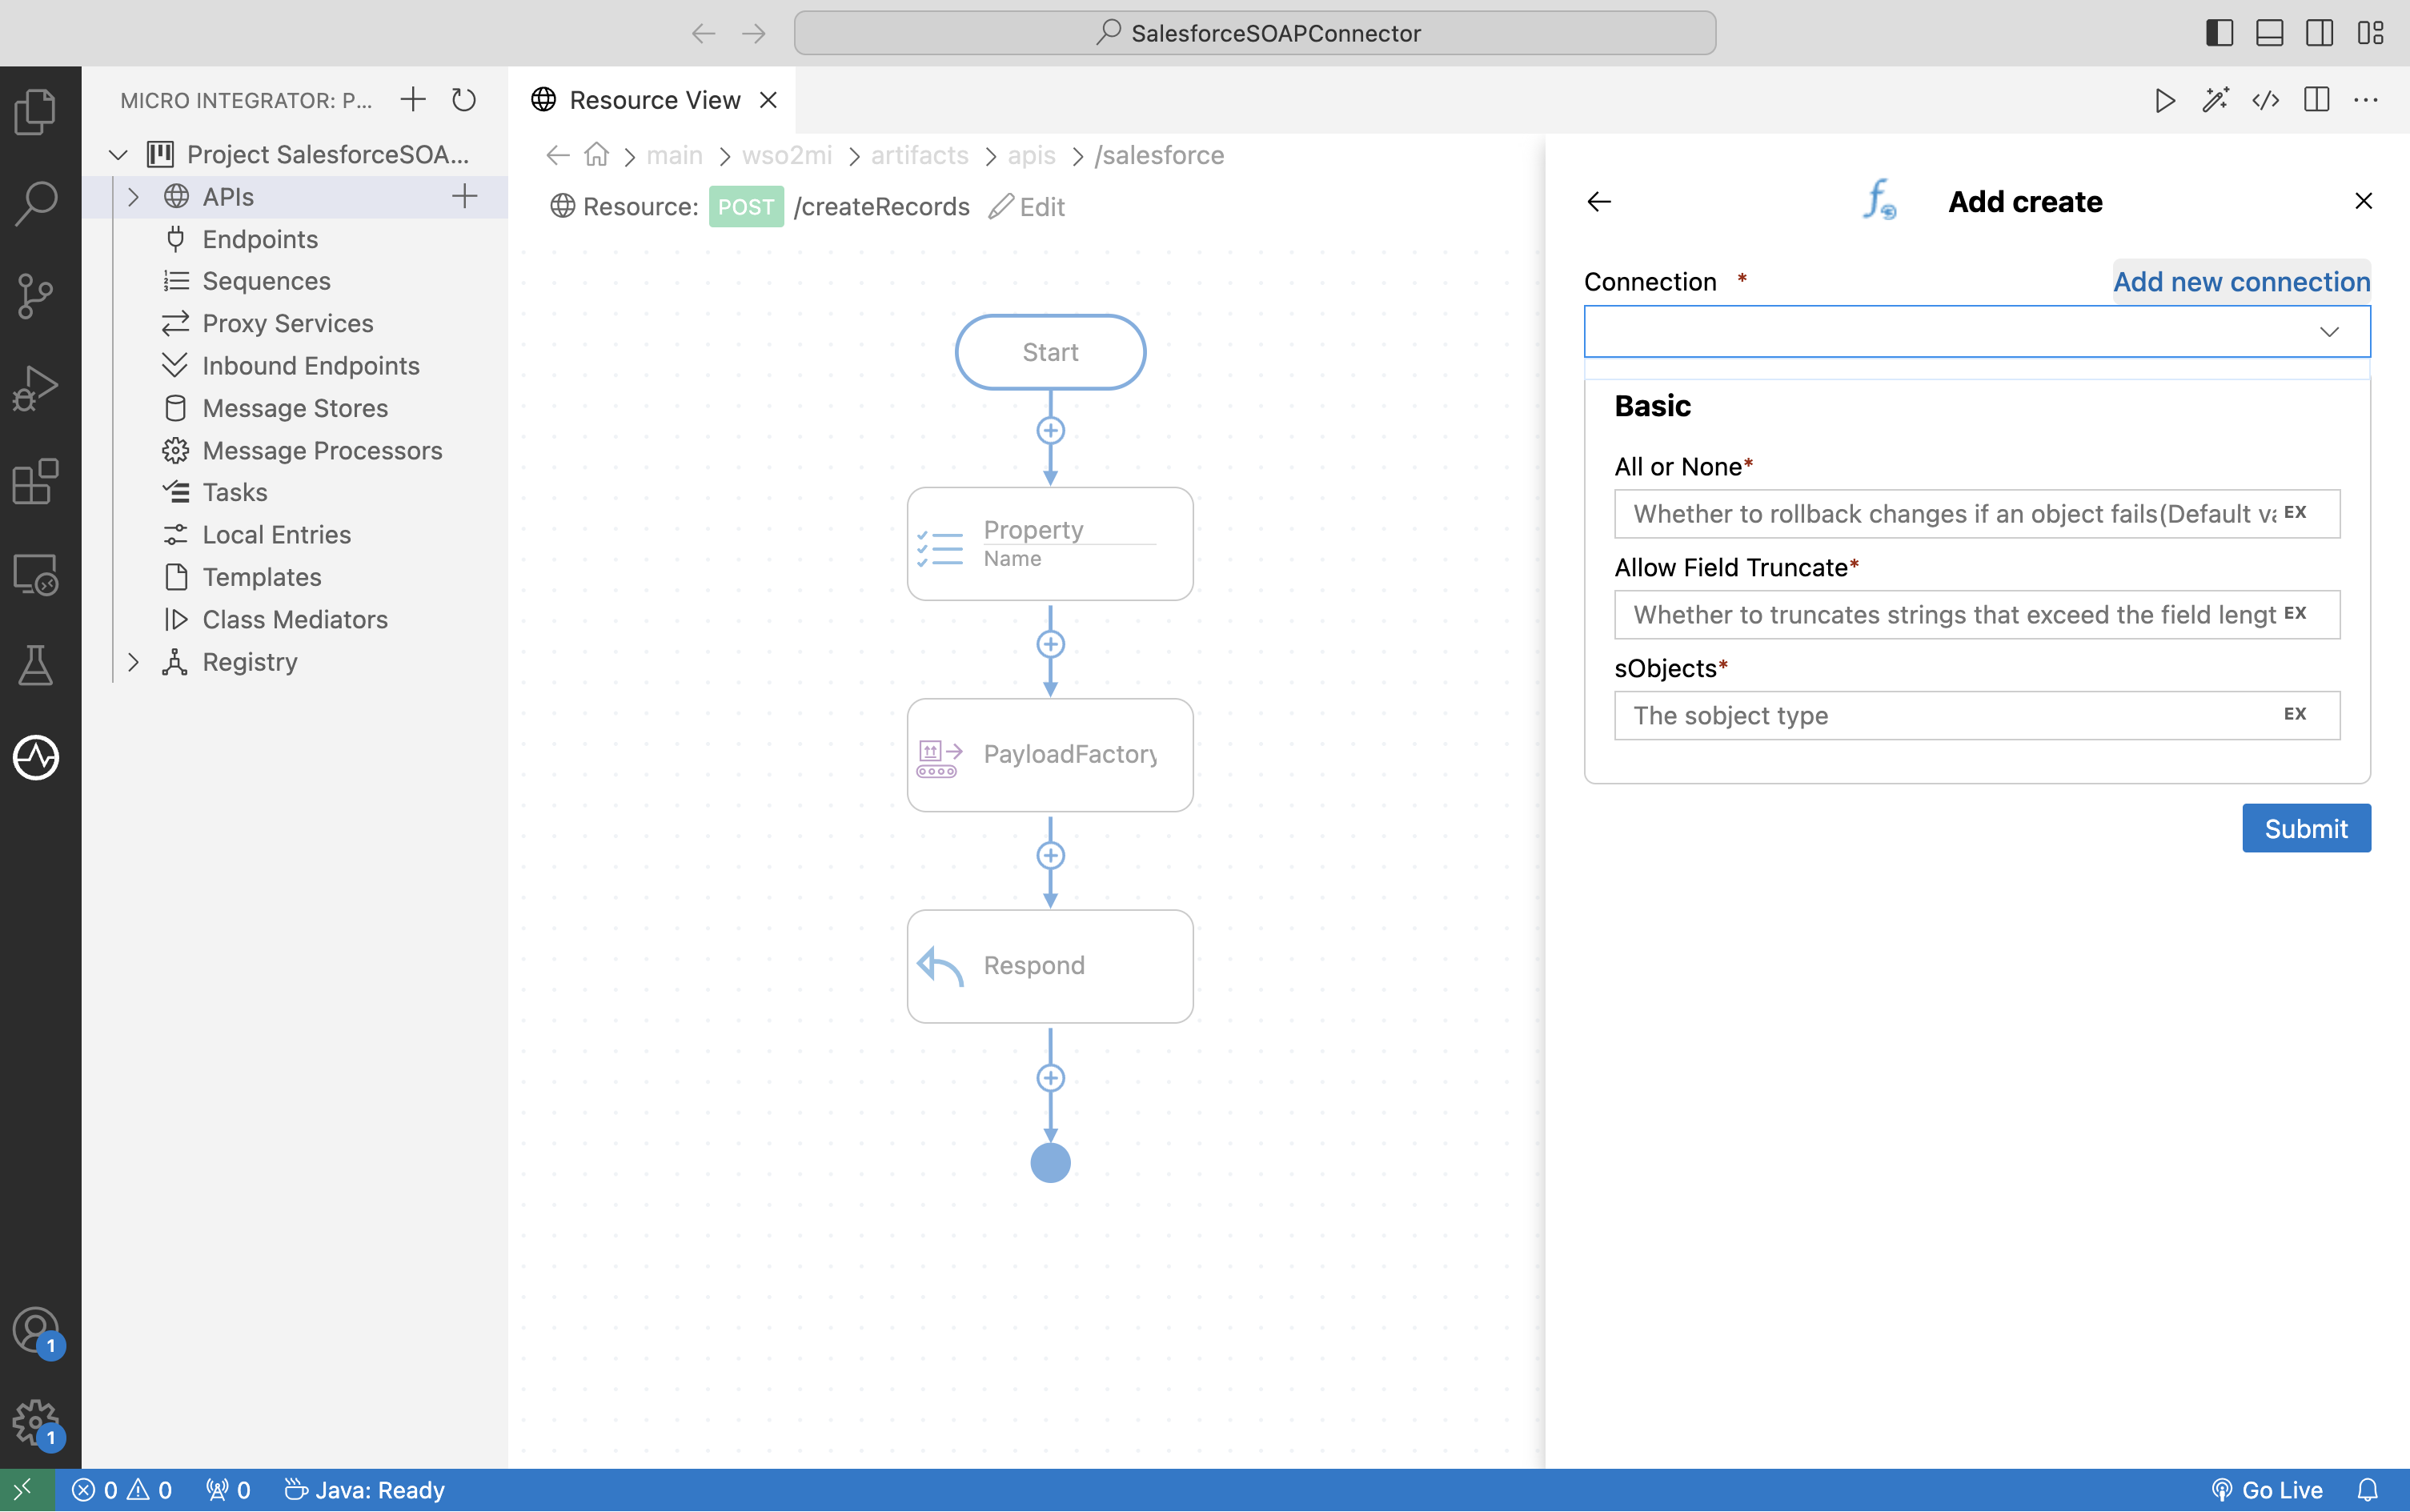Run the project using play icon
The height and width of the screenshot is (1512, 2410).
pos(2165,100)
